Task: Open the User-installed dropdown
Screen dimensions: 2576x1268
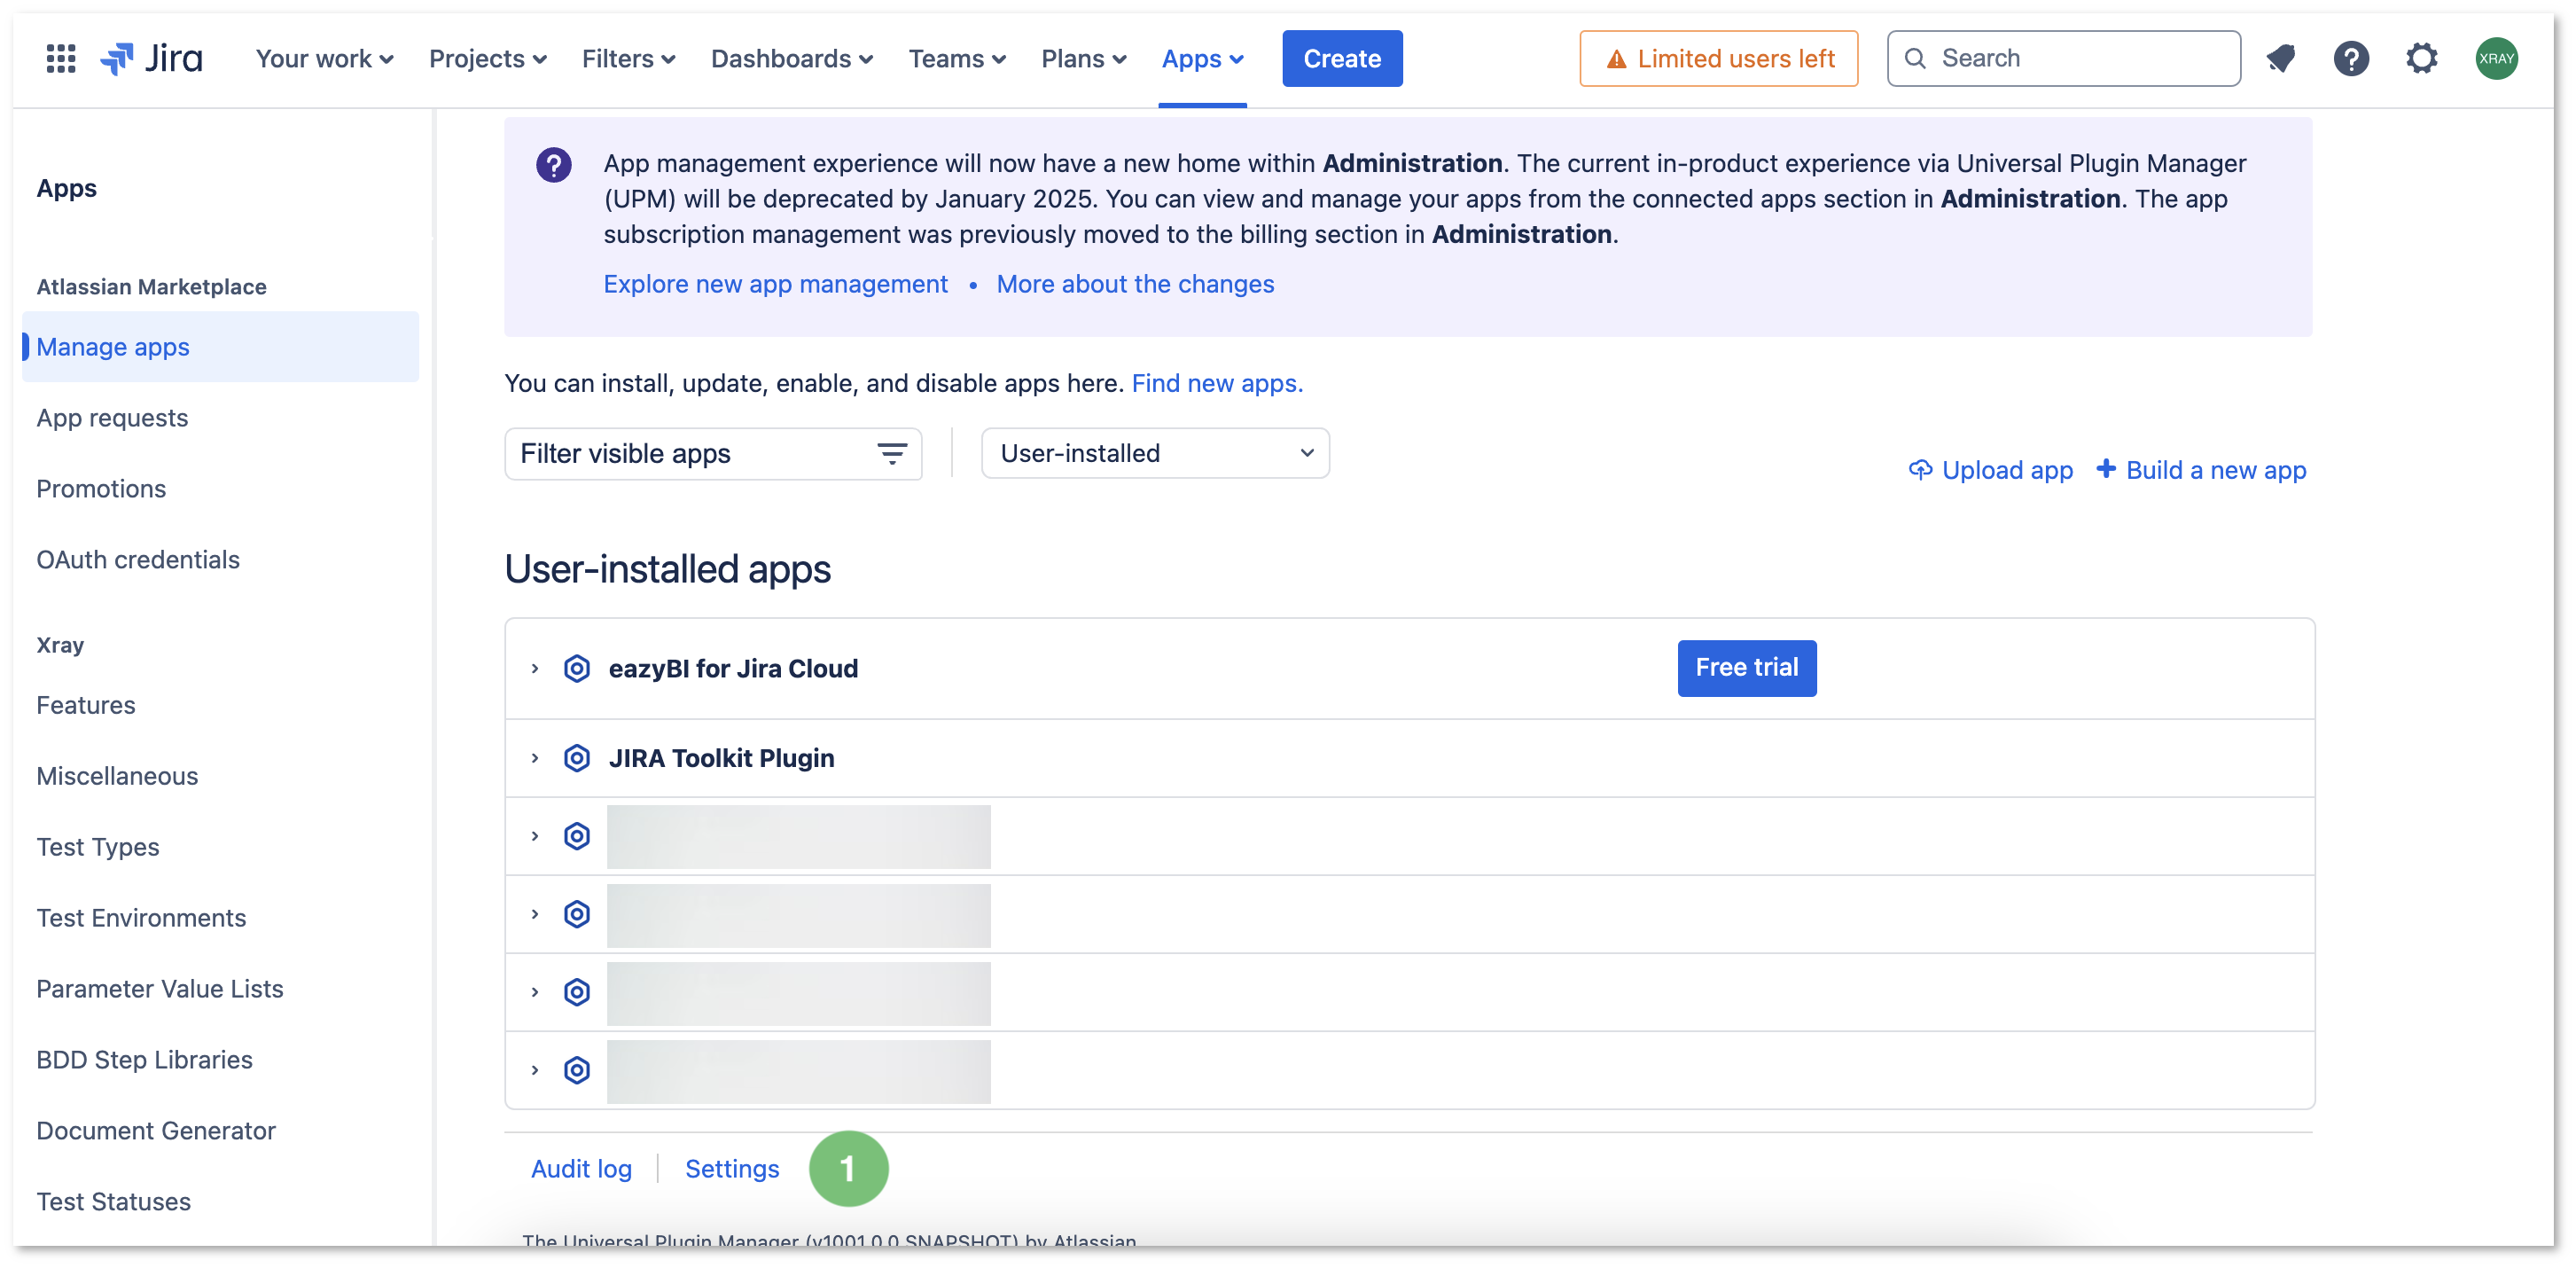Action: click(x=1155, y=453)
